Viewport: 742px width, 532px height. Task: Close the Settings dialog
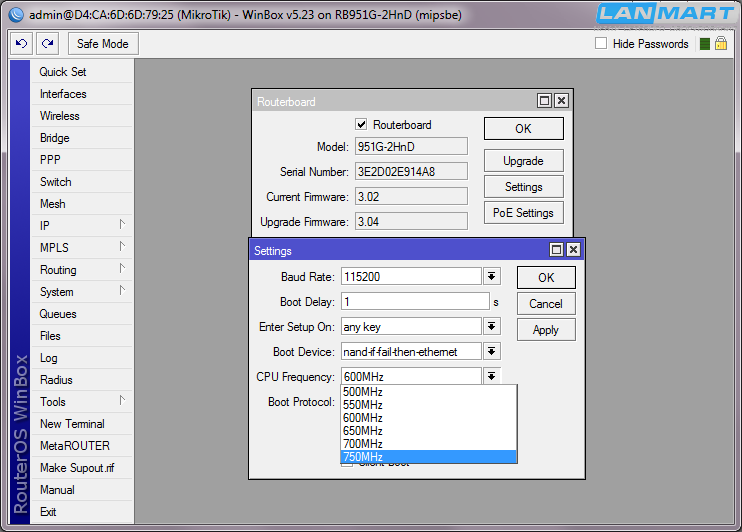[x=573, y=249]
